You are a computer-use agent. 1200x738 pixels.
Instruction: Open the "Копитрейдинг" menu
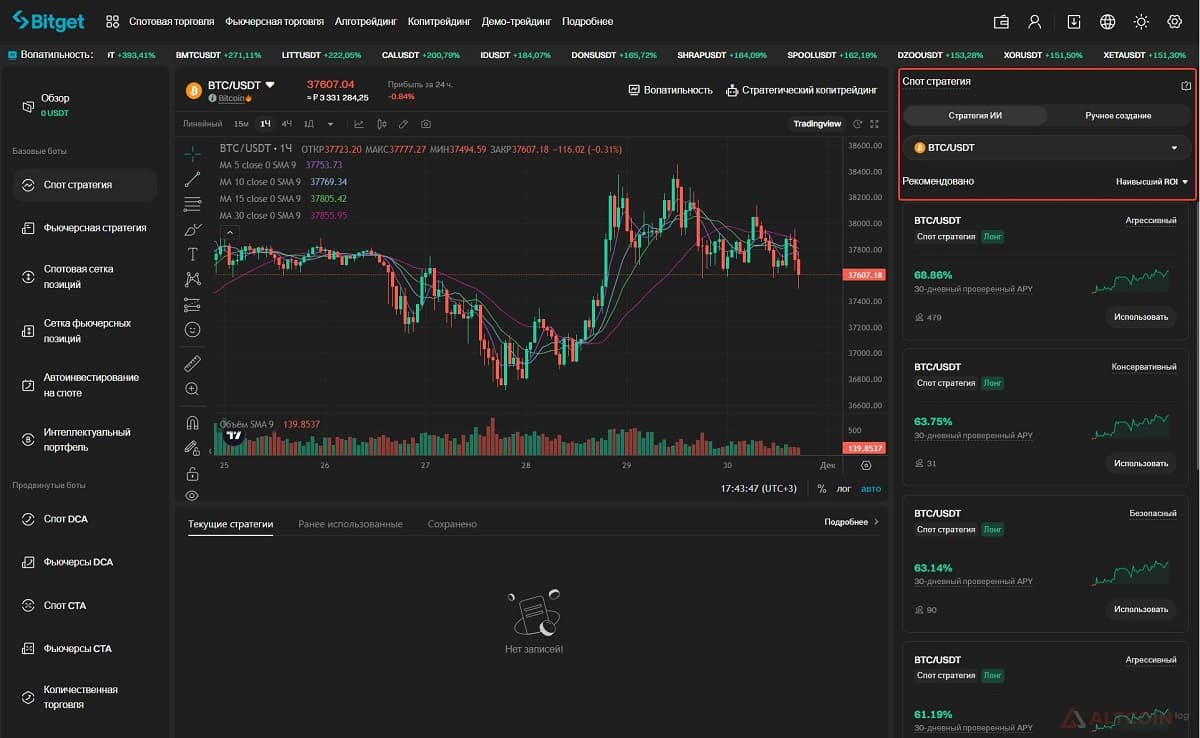pyautogui.click(x=440, y=21)
